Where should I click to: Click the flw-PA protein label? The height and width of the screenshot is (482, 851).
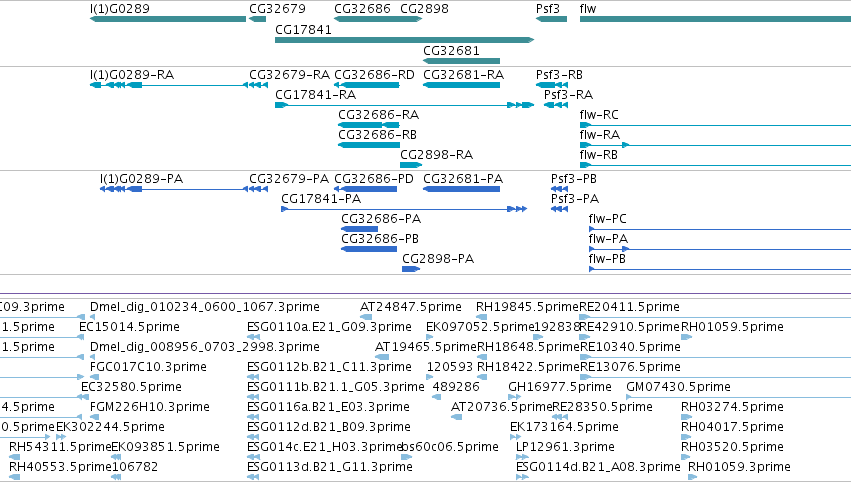[608, 239]
